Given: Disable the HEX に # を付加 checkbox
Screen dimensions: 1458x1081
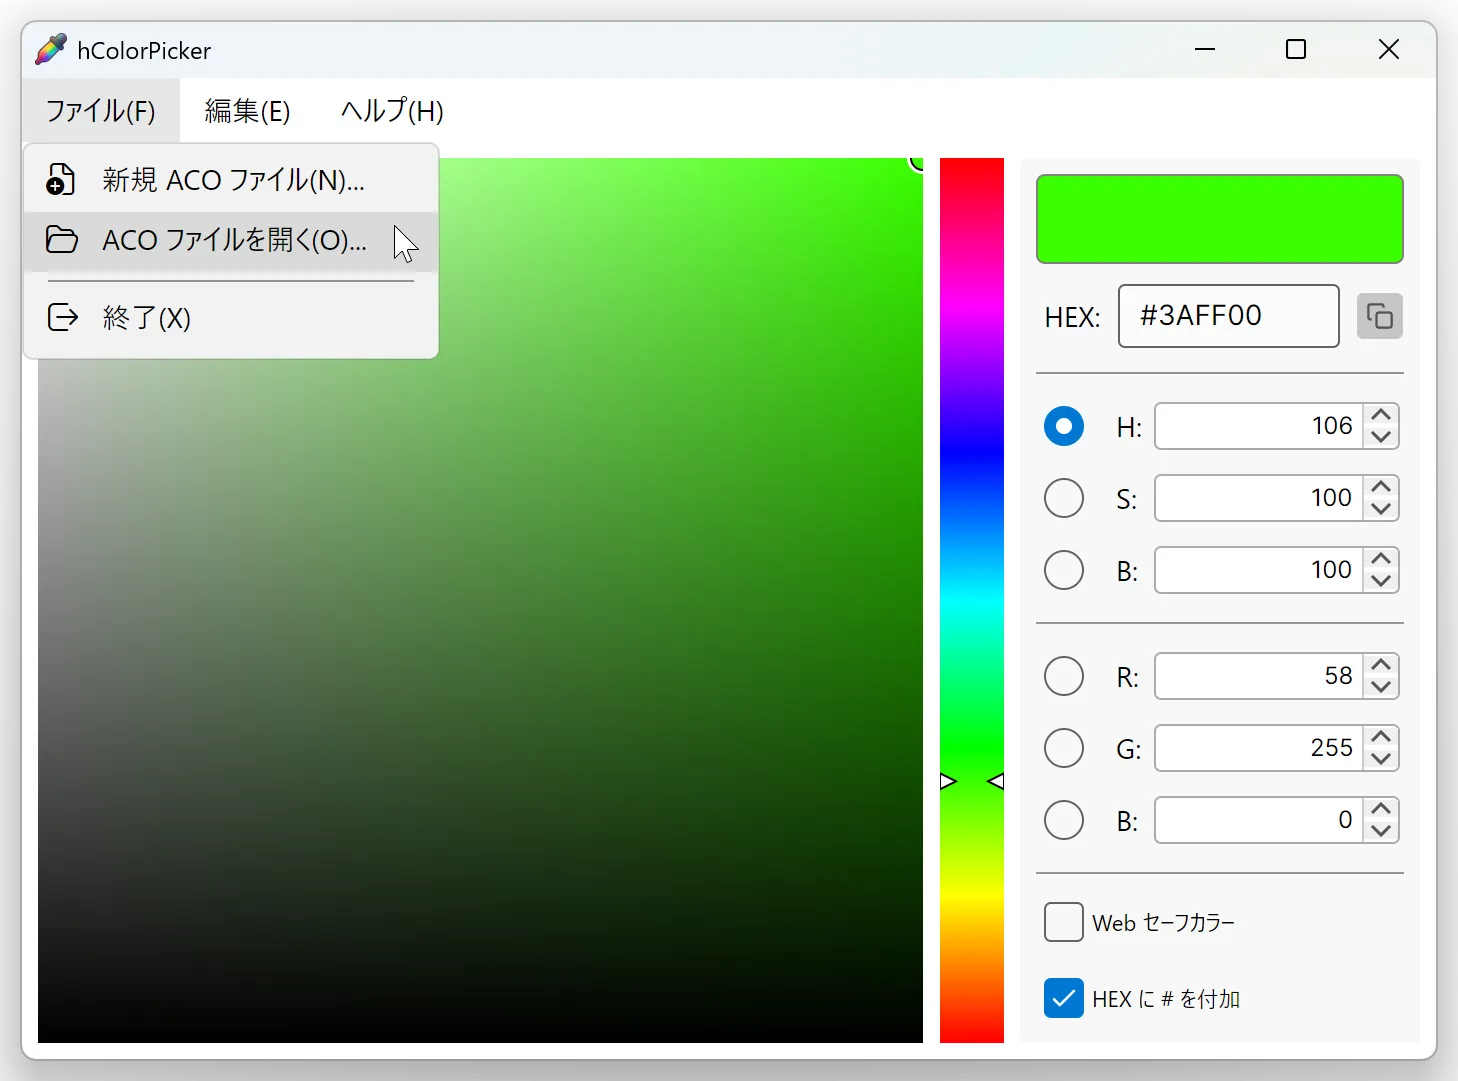Looking at the screenshot, I should (1063, 997).
